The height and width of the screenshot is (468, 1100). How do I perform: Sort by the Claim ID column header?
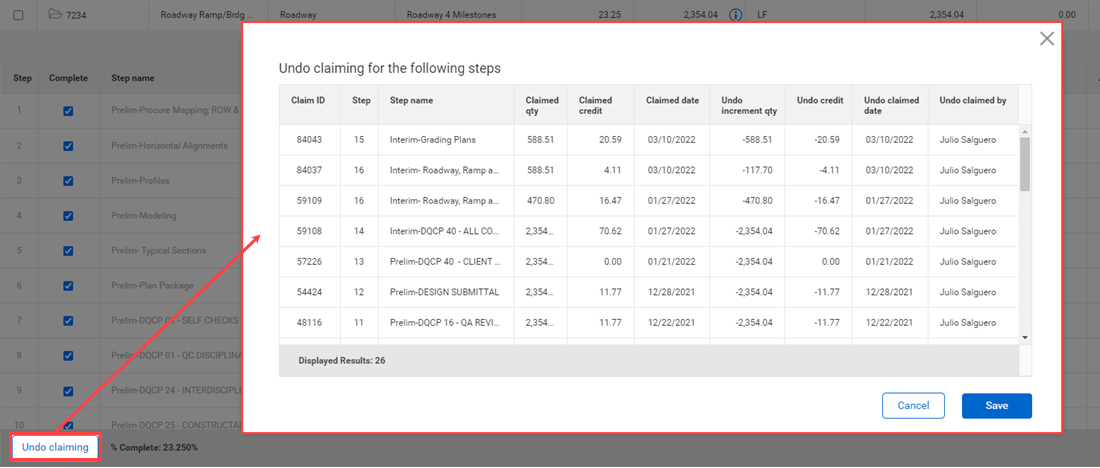[308, 100]
